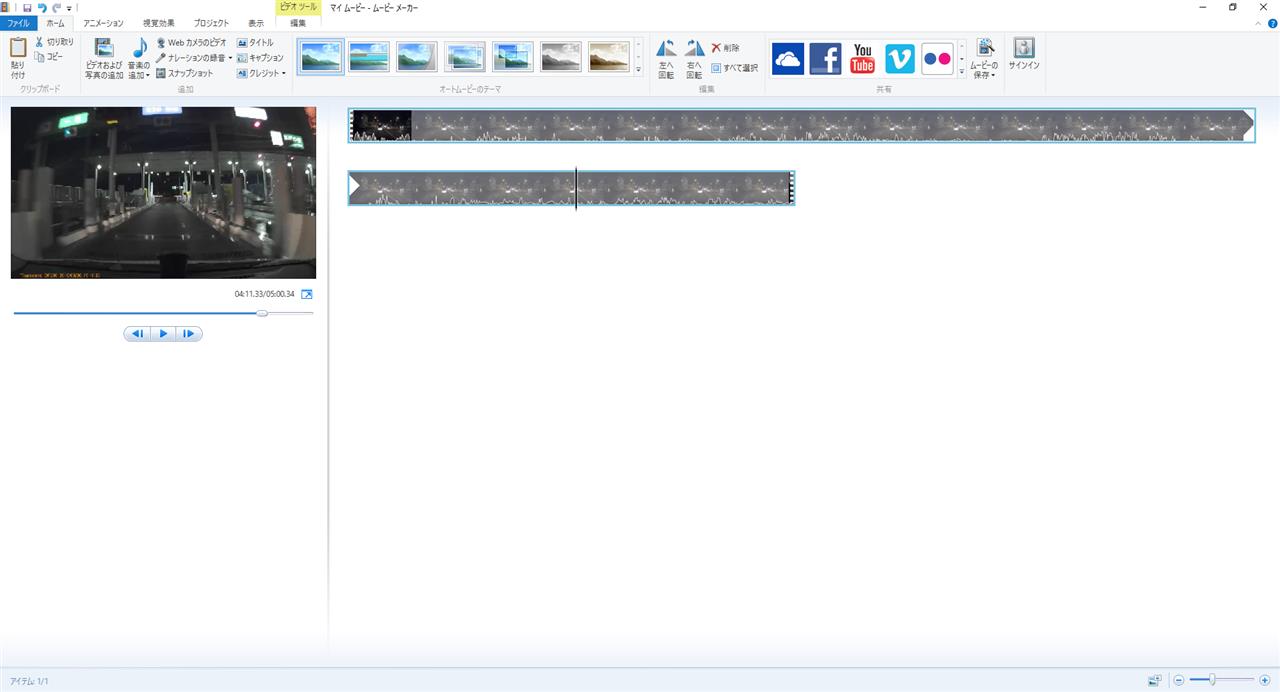Click the thumbnail size icon in status bar

tap(1155, 680)
